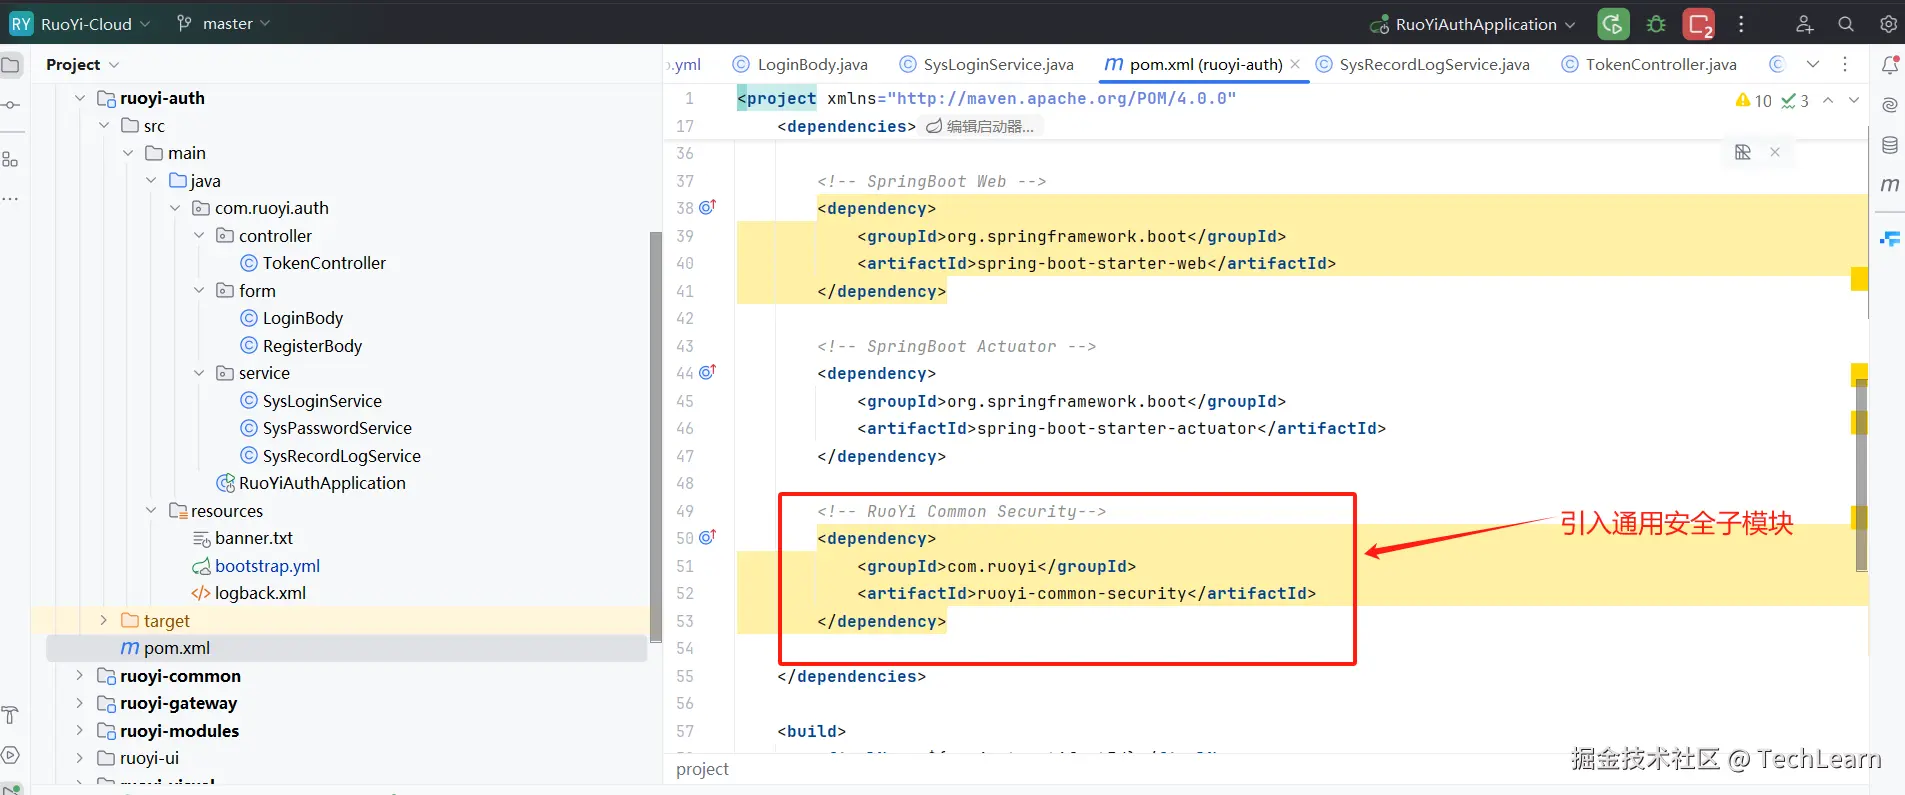The height and width of the screenshot is (795, 1905).
Task: Open the Project view dropdown
Action: click(x=82, y=64)
